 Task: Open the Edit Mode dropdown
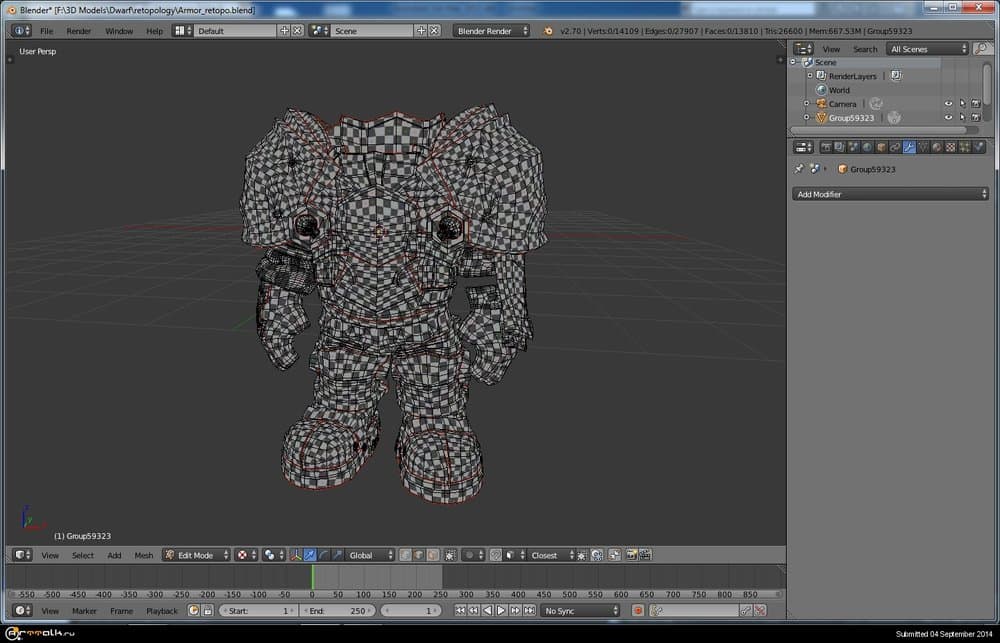click(x=196, y=555)
